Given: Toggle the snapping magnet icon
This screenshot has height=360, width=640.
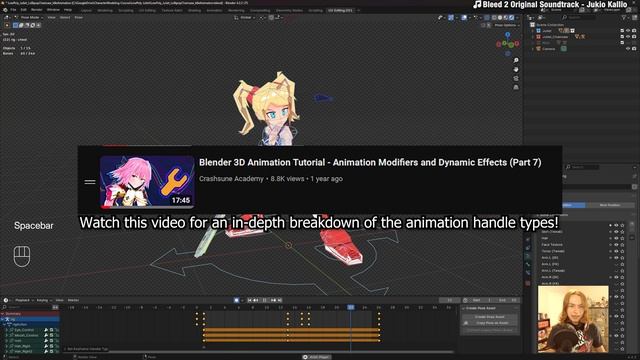Looking at the screenshot, I should point(271,18).
